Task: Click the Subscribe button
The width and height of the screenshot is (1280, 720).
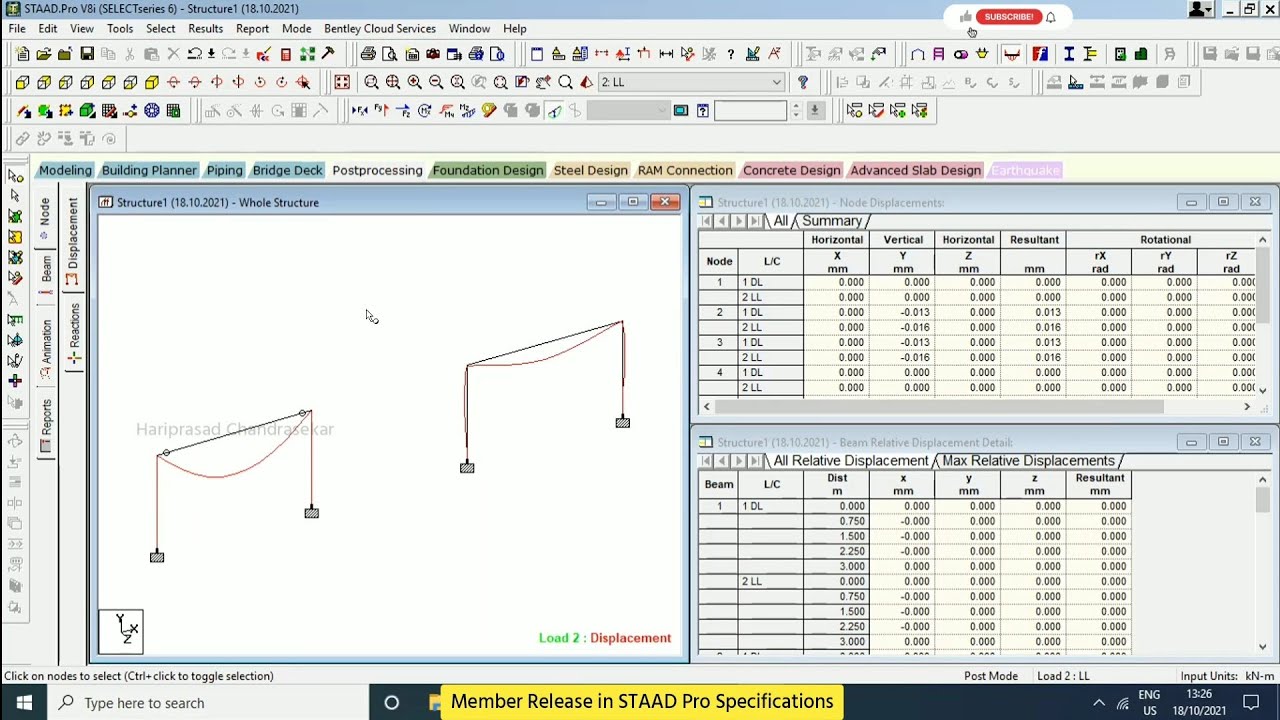Action: (1008, 17)
